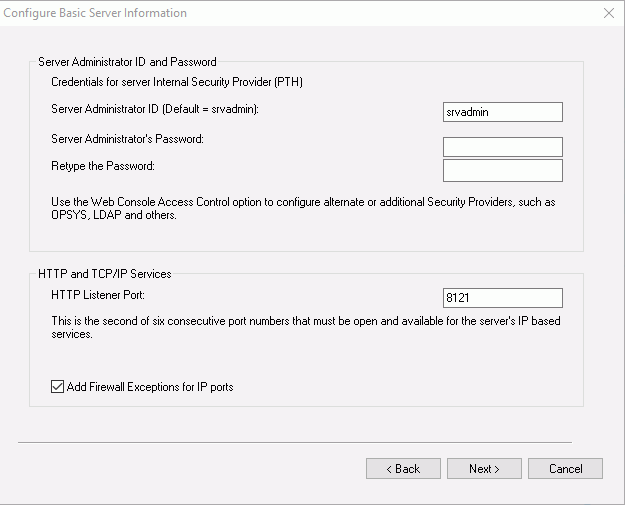Screen dimensions: 625x505
Task: Proceed with the Next button
Action: point(484,469)
